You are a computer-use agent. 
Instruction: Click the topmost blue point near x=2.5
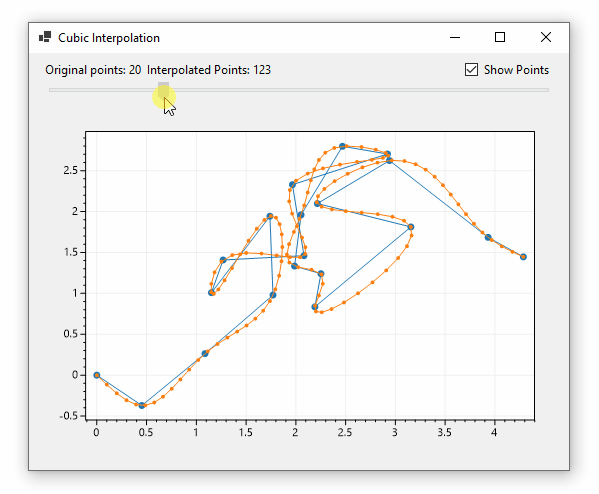342,146
